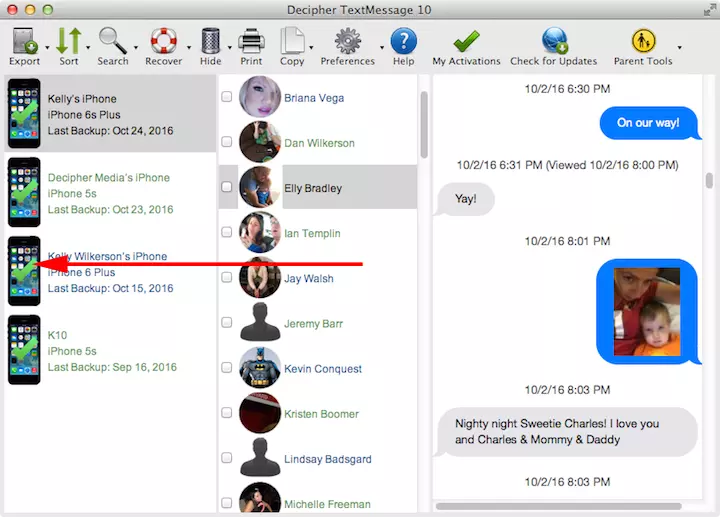
Task: Check the box next to Dan Wilkerson
Action: [x=227, y=142]
